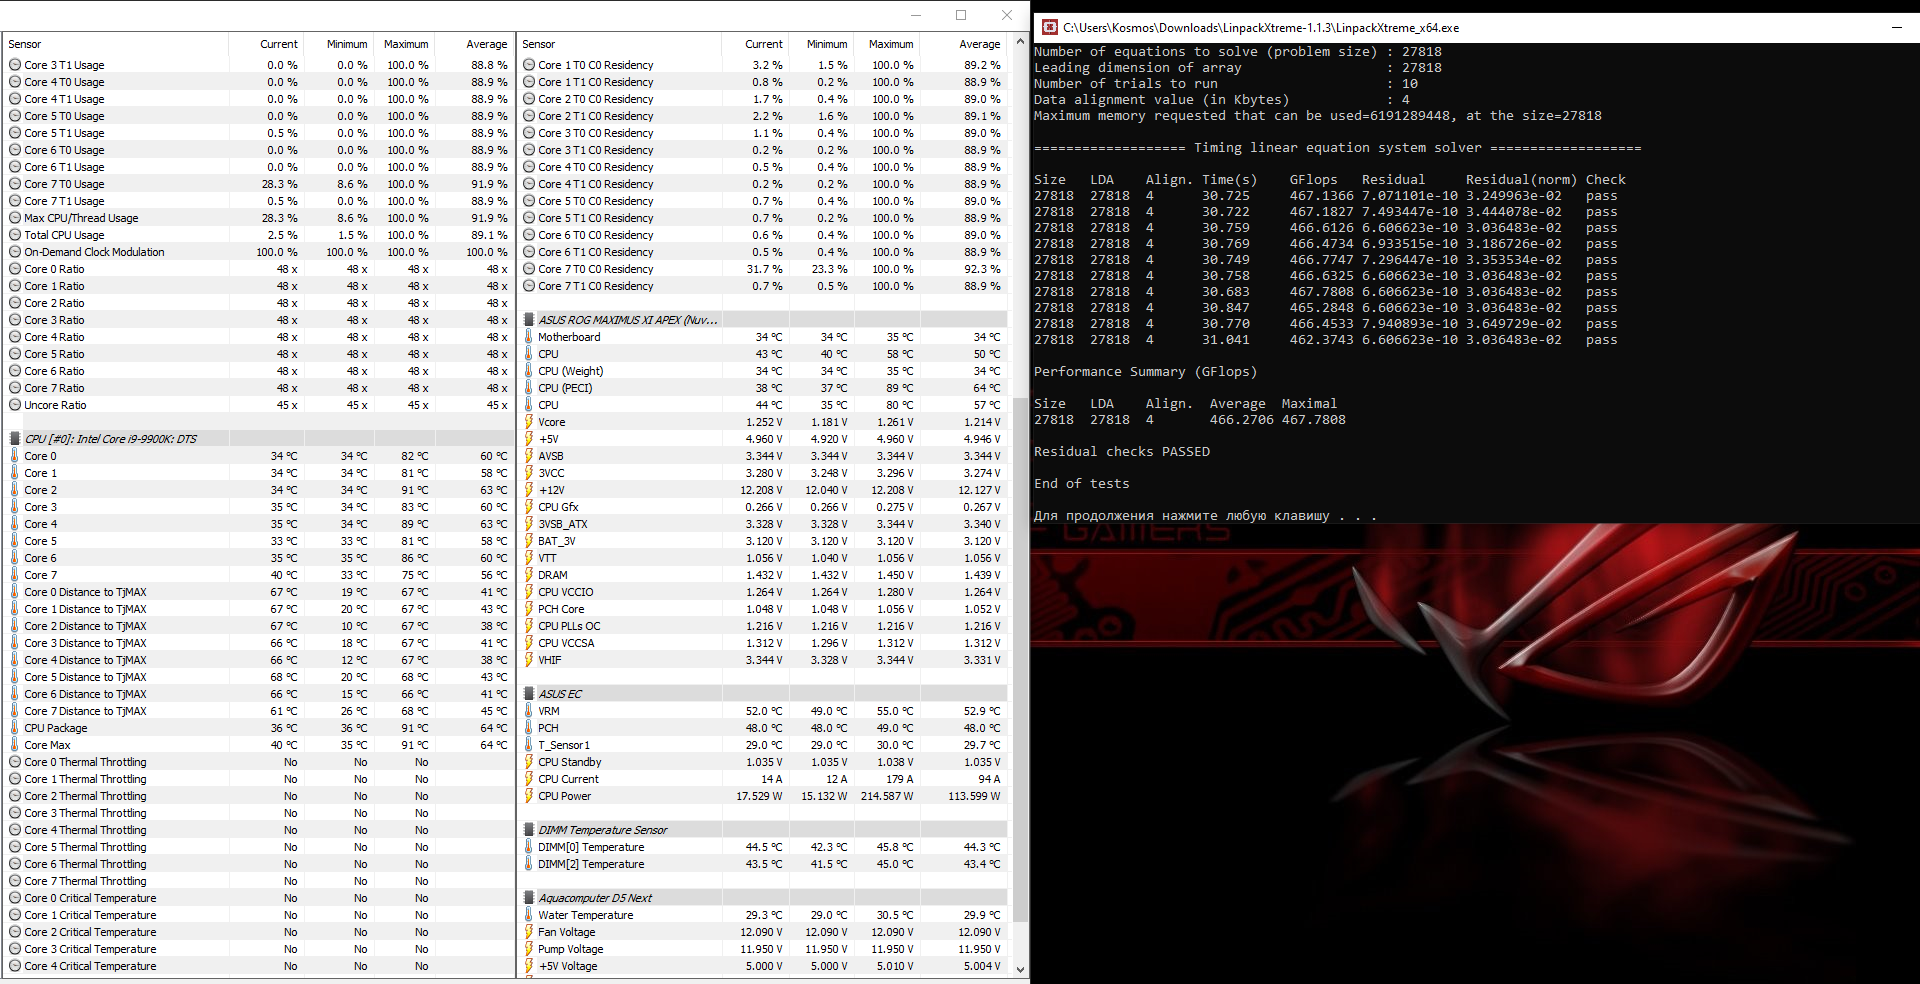1920x984 pixels.
Task: Click the sensor list vertical scrollbar thumb
Action: click(x=1020, y=658)
